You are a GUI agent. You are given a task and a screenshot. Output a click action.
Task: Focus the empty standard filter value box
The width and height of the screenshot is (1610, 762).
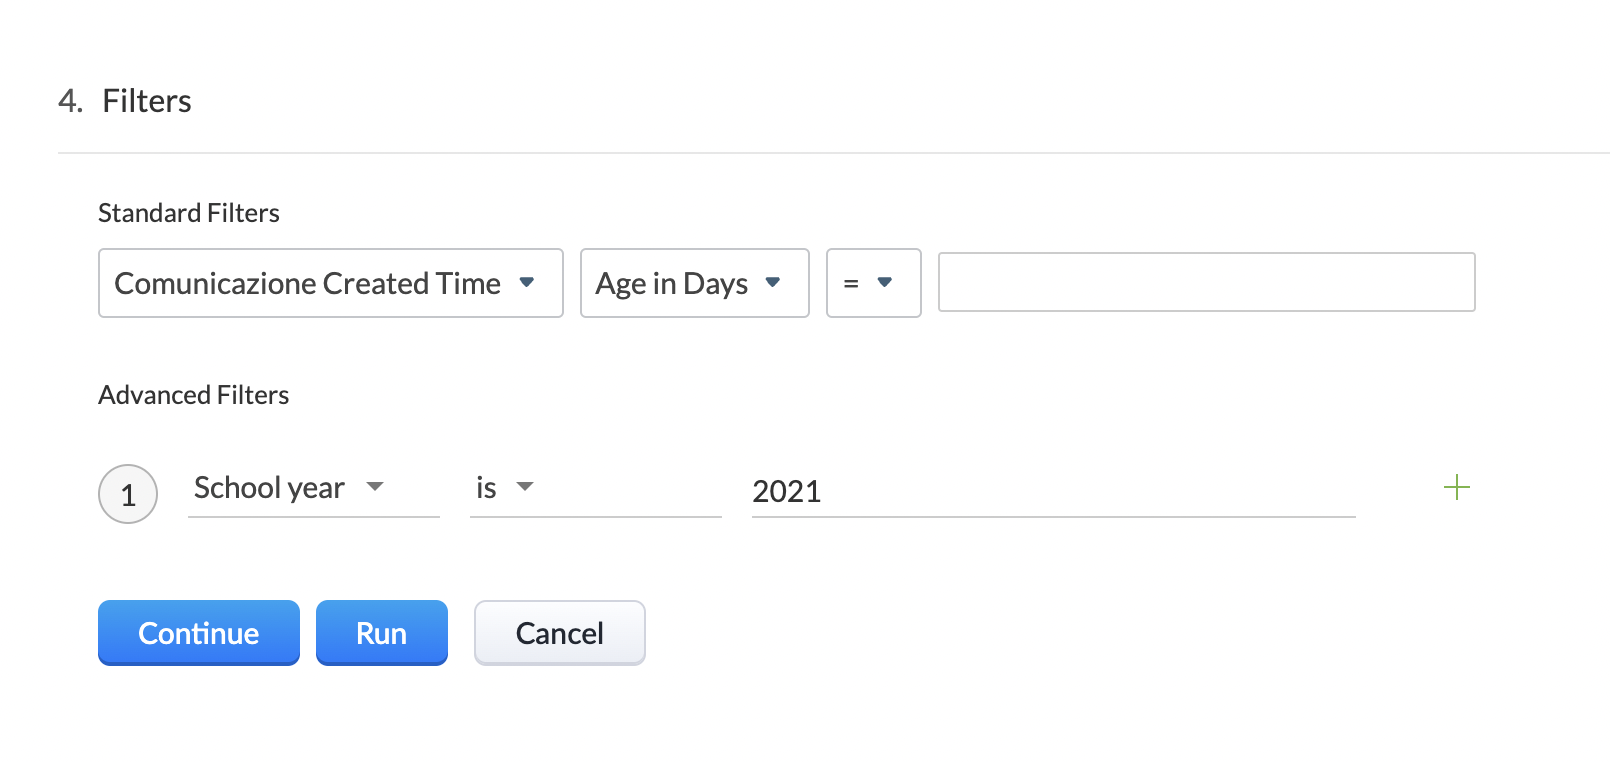1206,282
